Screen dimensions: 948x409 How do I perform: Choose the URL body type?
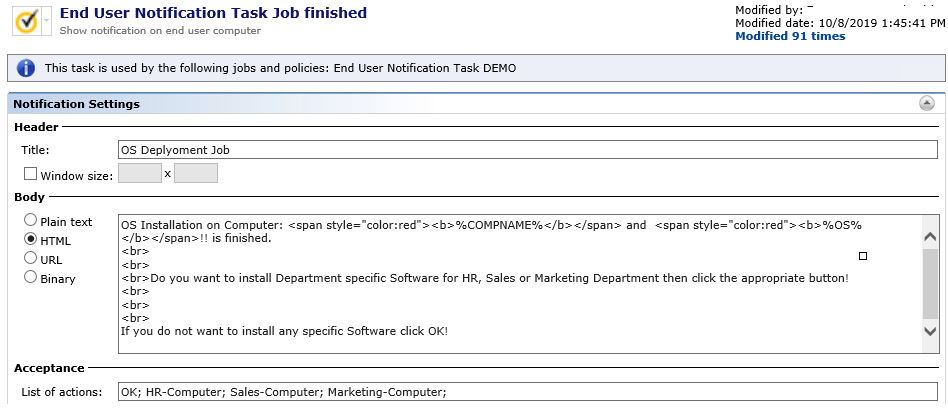31,259
